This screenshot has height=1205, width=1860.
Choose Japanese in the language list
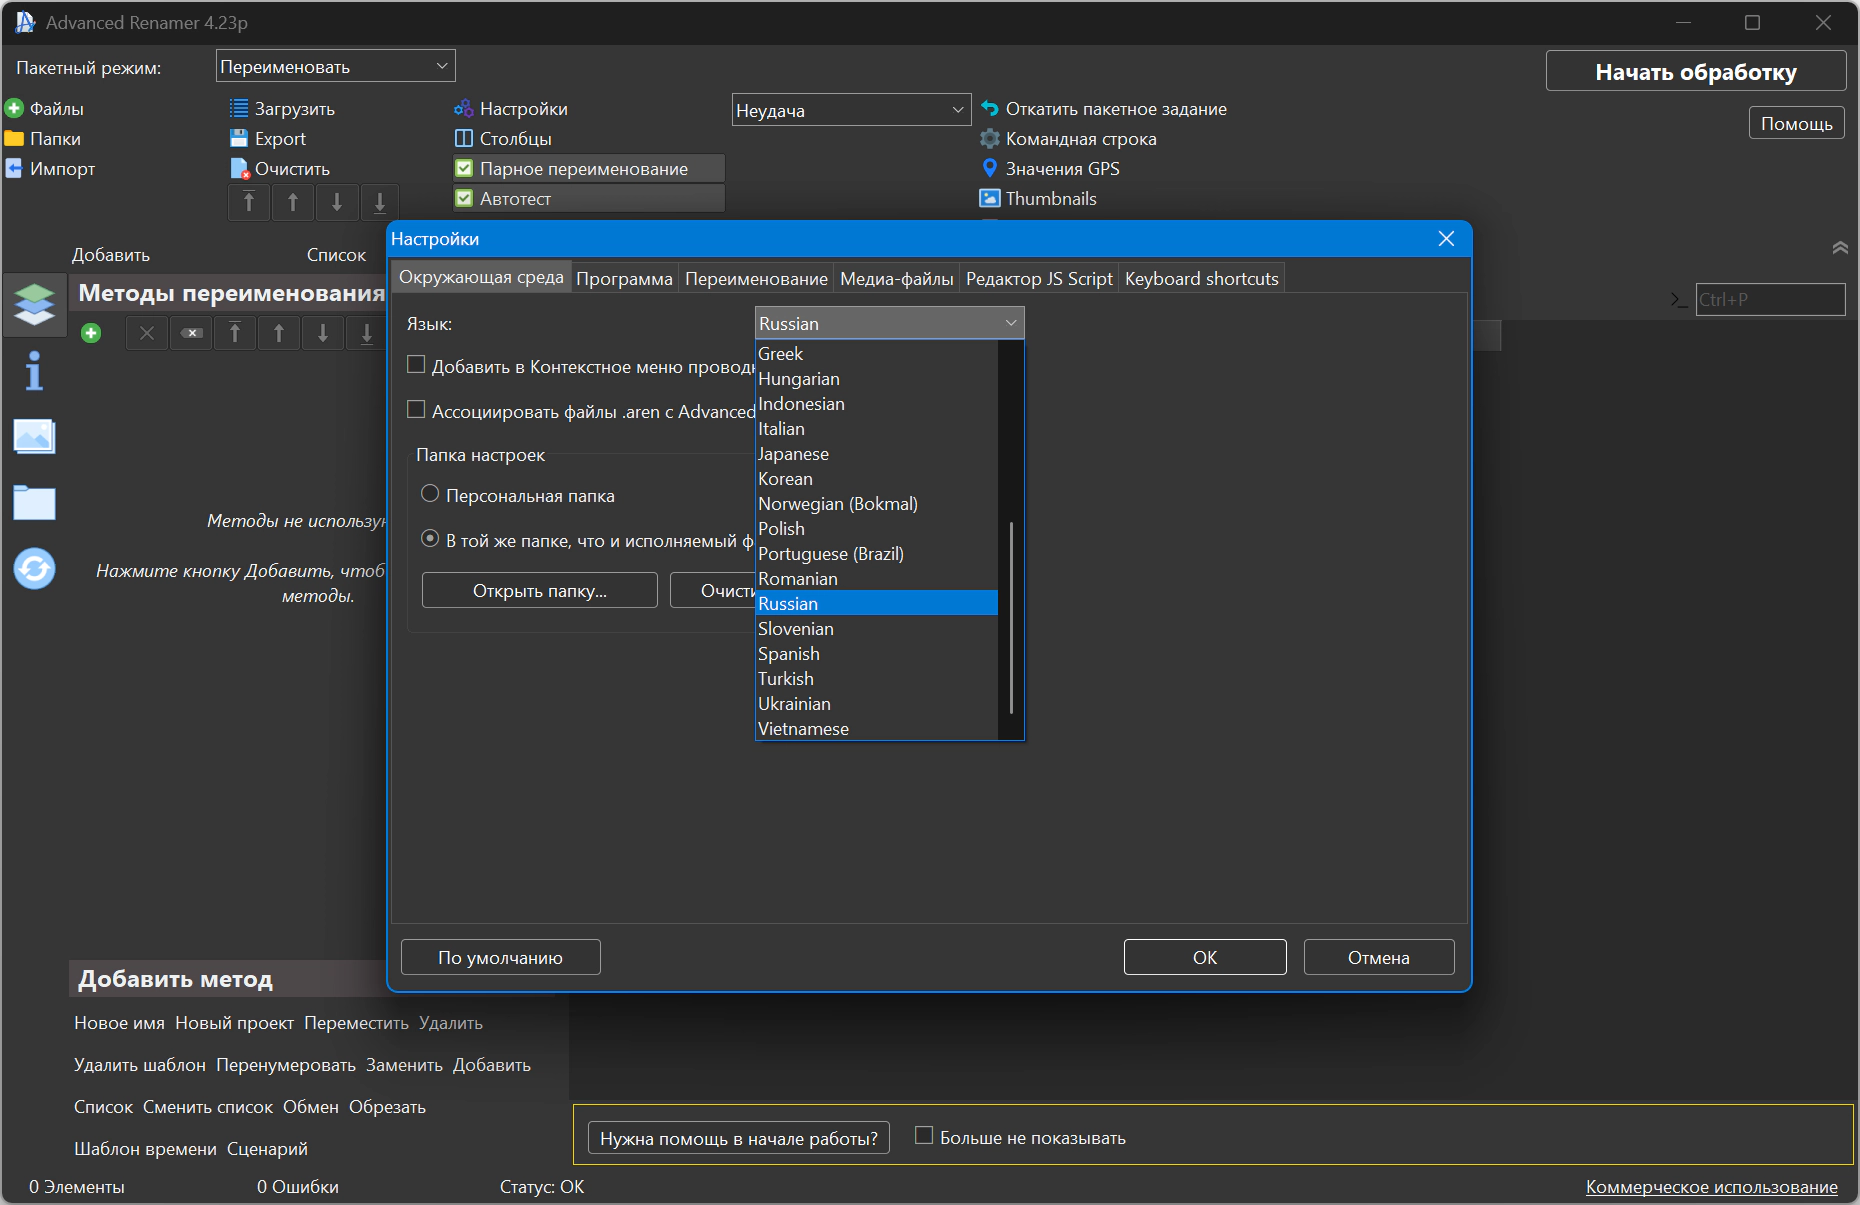[x=876, y=454]
